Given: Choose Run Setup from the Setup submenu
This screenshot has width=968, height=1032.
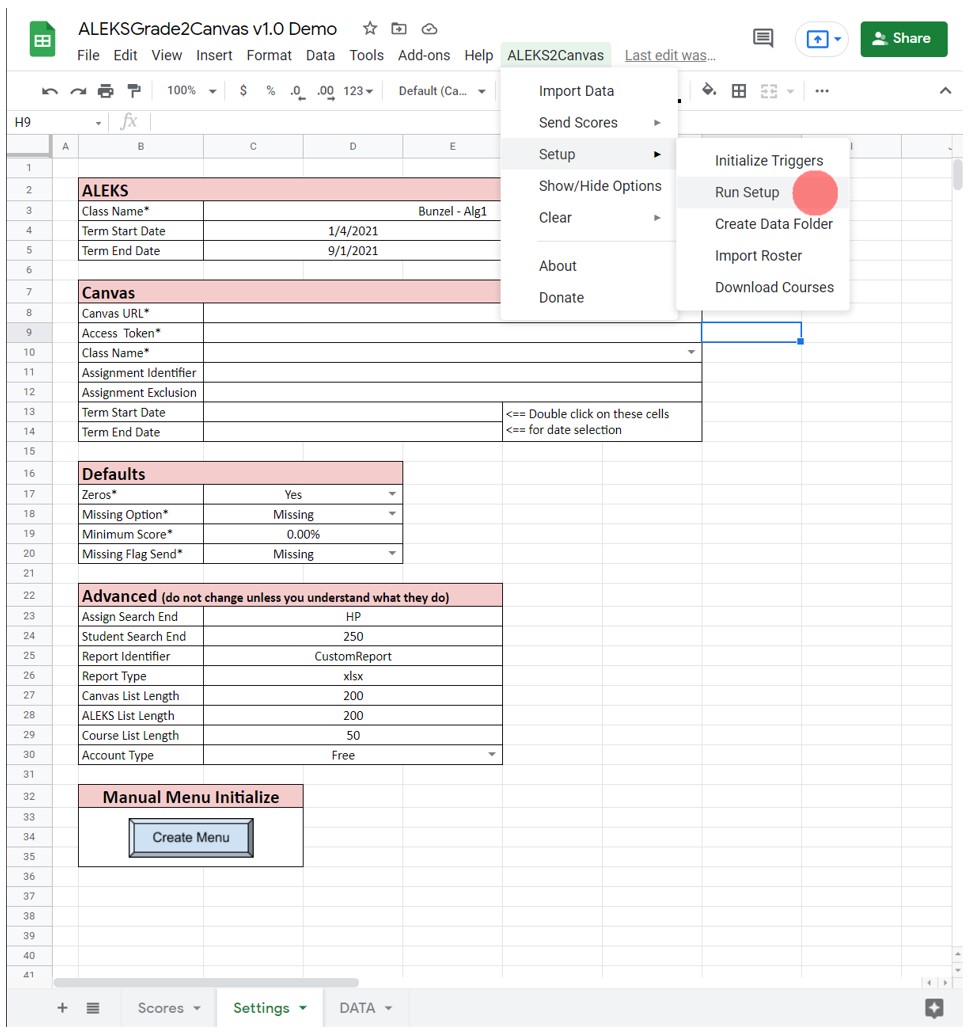Looking at the screenshot, I should pos(747,192).
